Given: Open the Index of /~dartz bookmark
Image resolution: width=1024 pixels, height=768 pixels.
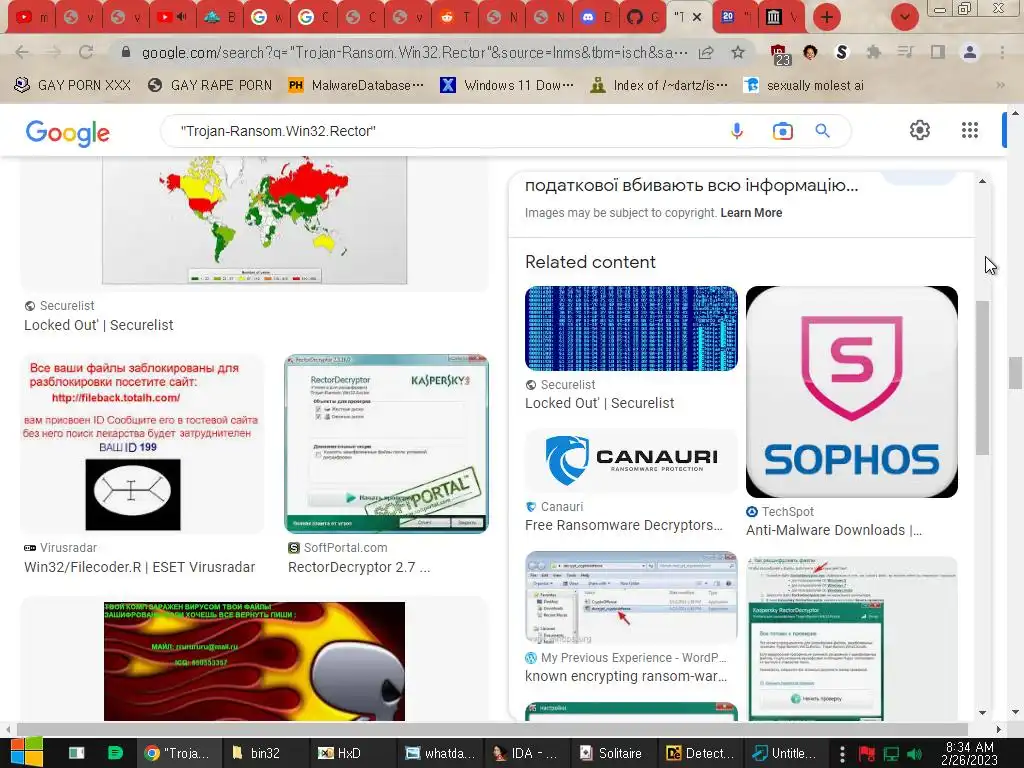Looking at the screenshot, I should (x=658, y=85).
